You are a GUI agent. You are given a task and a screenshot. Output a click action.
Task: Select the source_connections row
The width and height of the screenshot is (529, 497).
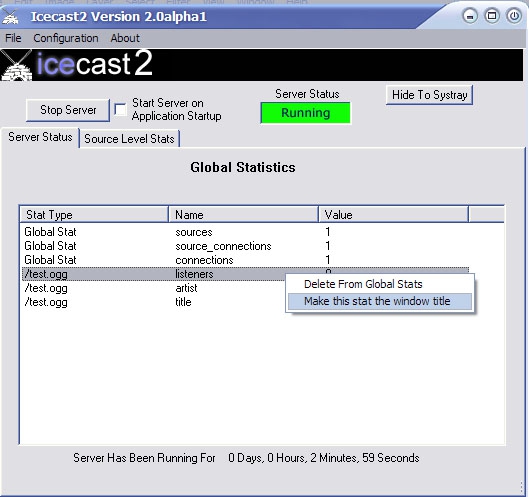tap(245, 246)
